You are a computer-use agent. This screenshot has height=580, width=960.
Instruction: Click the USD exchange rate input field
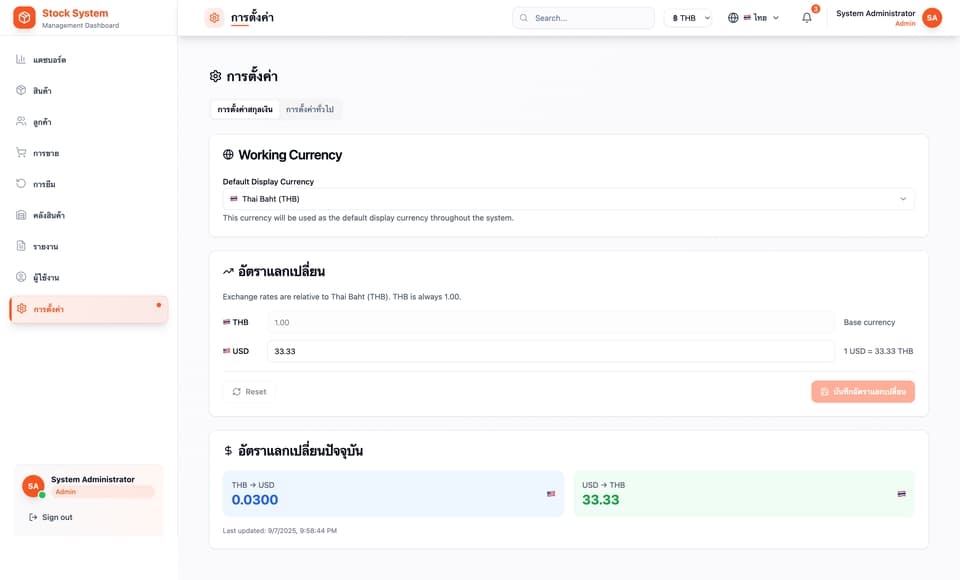[x=550, y=351]
